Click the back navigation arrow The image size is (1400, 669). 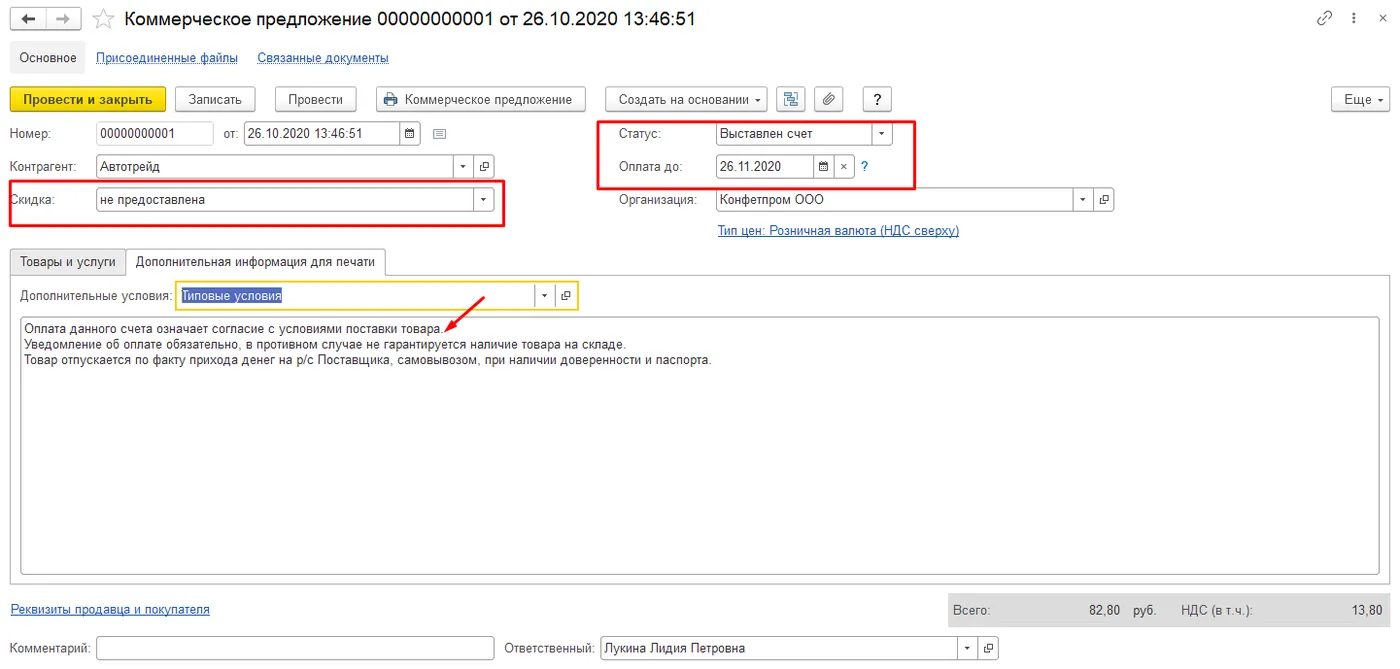(x=28, y=19)
